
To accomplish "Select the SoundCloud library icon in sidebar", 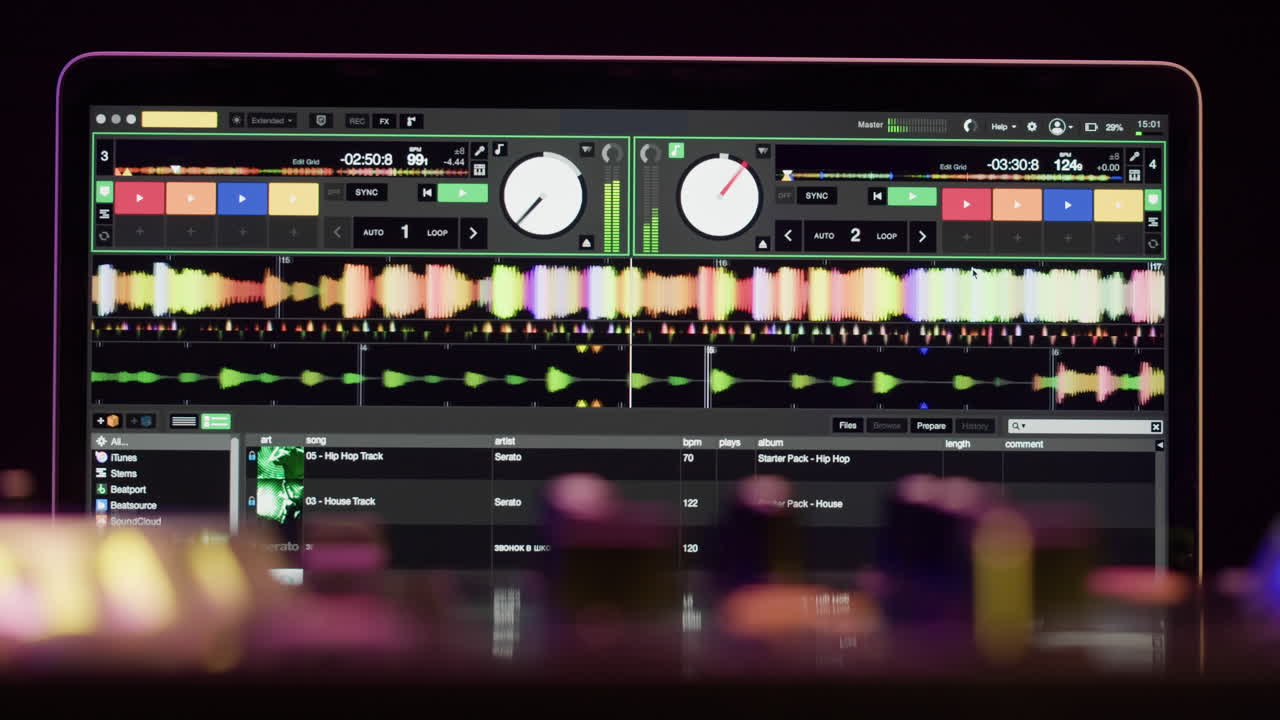I will 102,520.
